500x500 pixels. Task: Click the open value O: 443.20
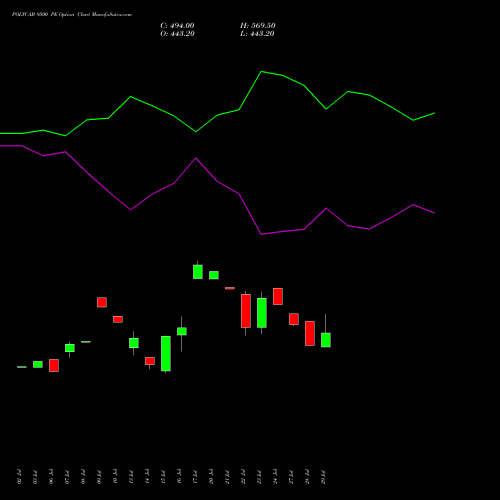click(177, 34)
